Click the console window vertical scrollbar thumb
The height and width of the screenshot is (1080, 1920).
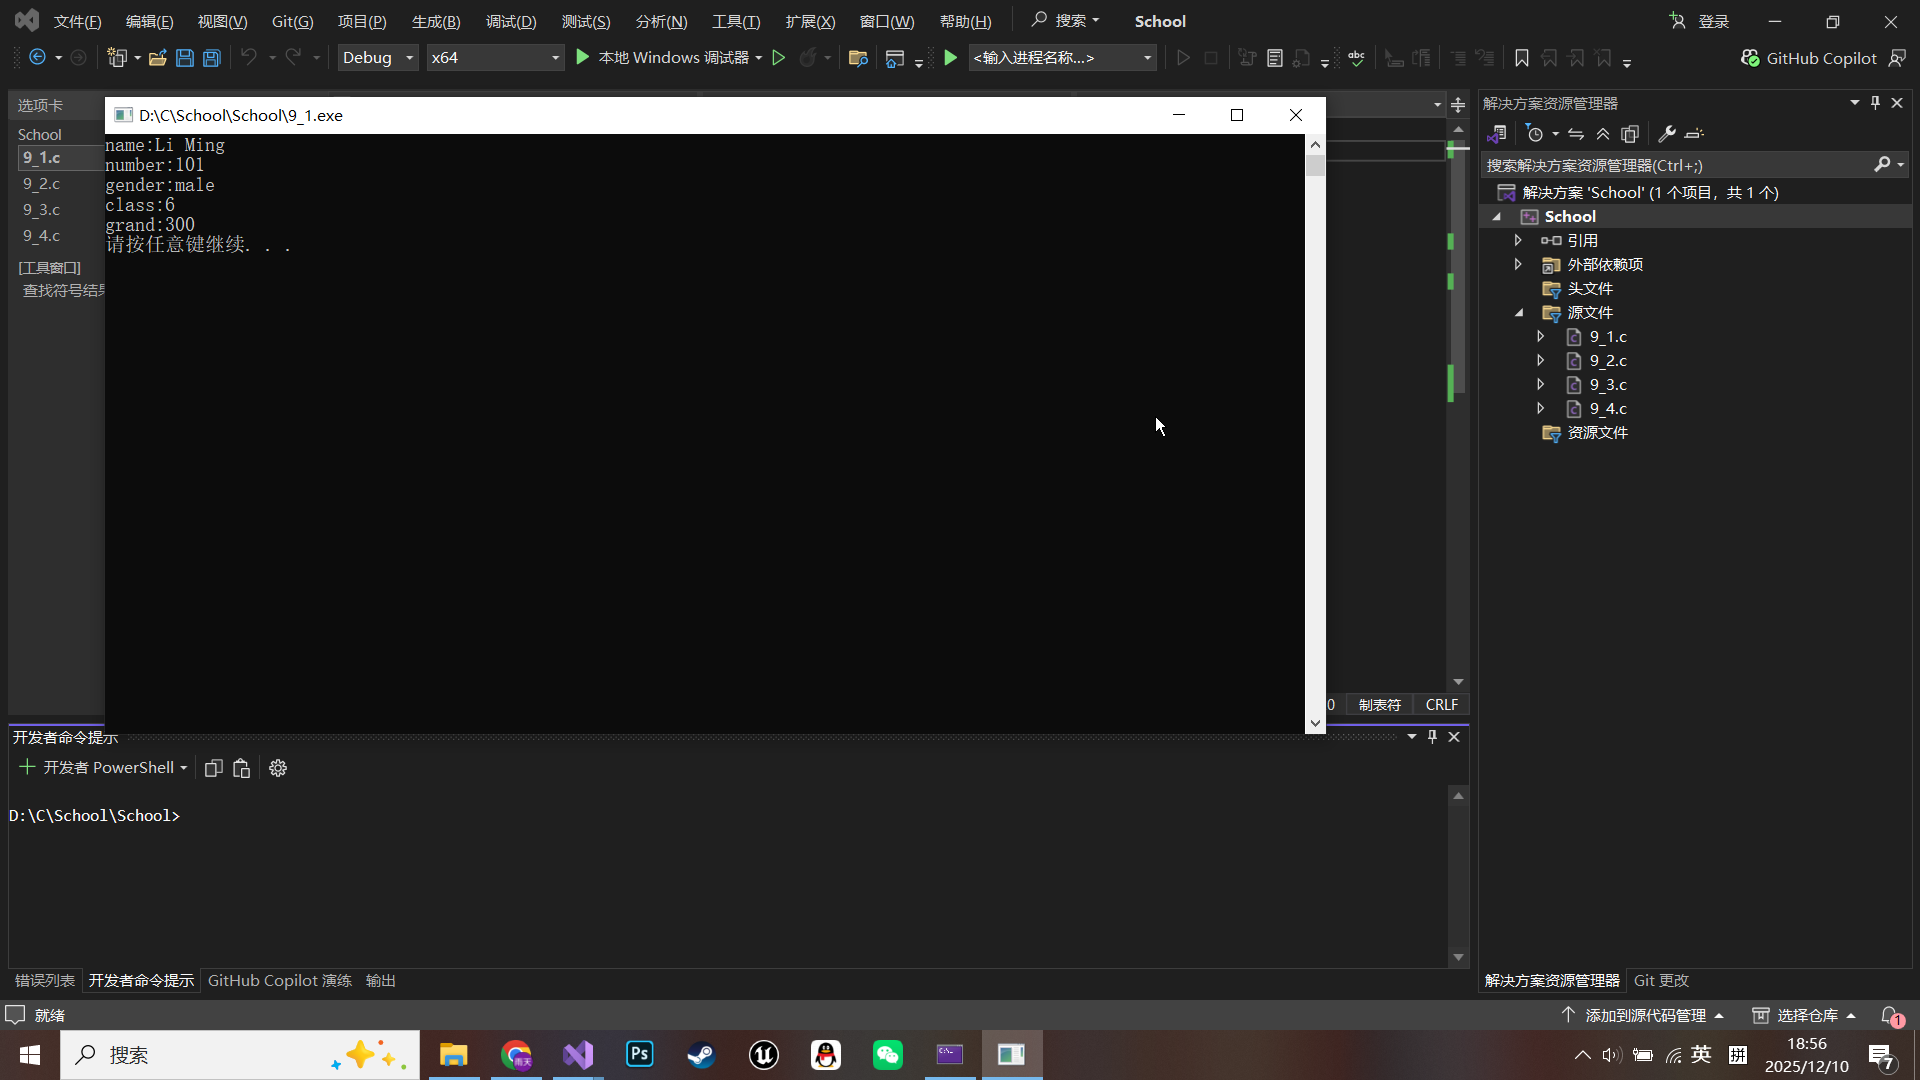tap(1315, 165)
